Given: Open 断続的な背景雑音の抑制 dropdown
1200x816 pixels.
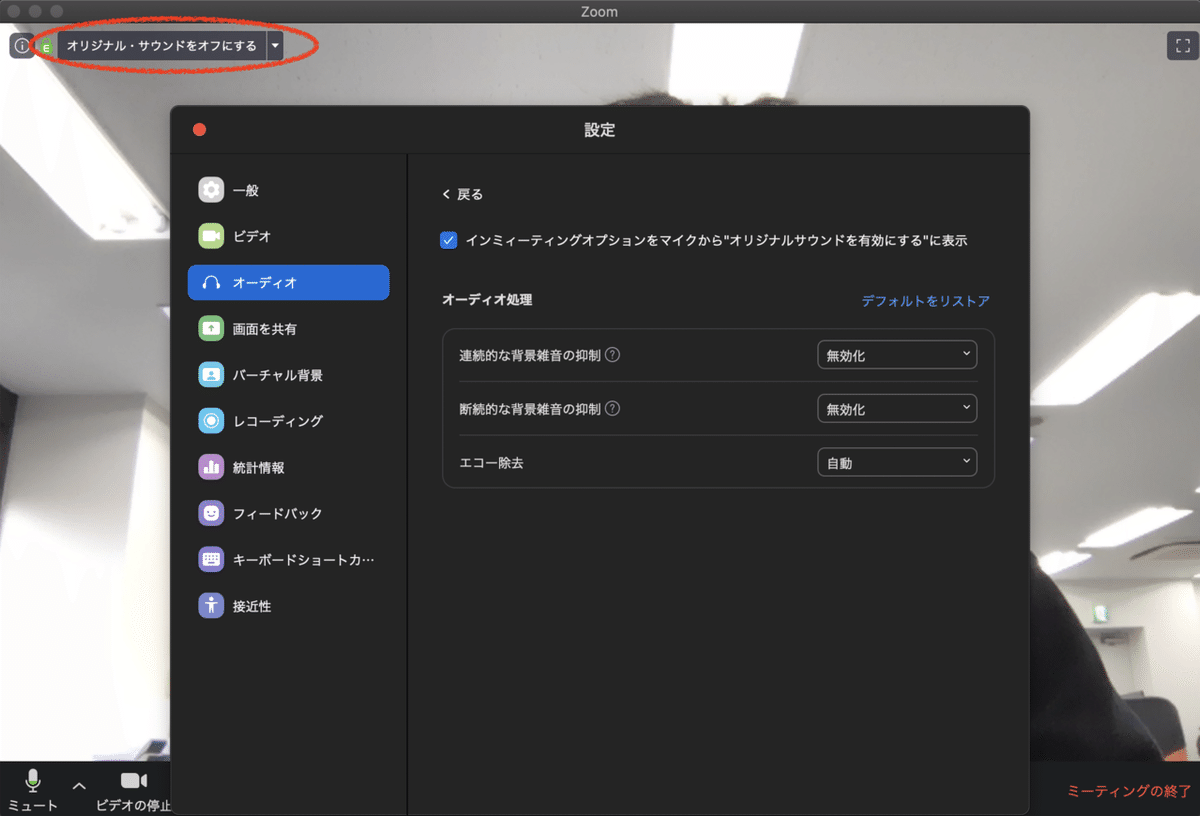Looking at the screenshot, I should [897, 409].
